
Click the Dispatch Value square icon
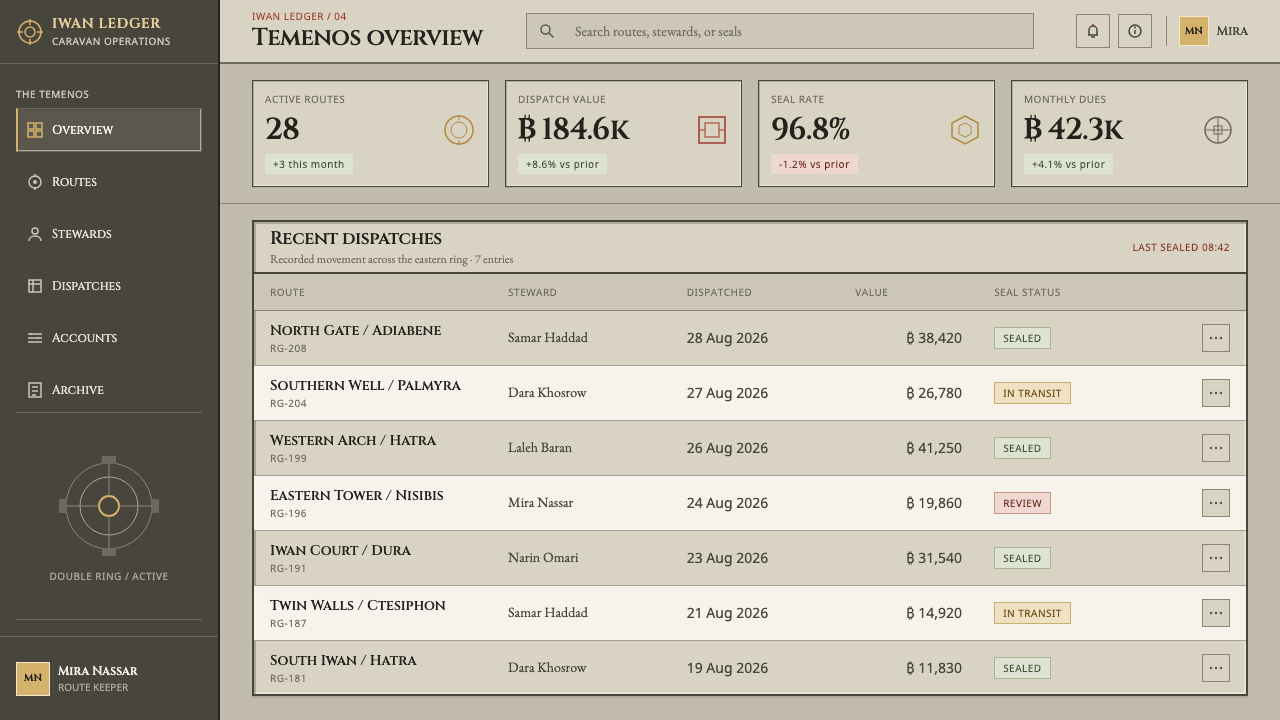712,130
